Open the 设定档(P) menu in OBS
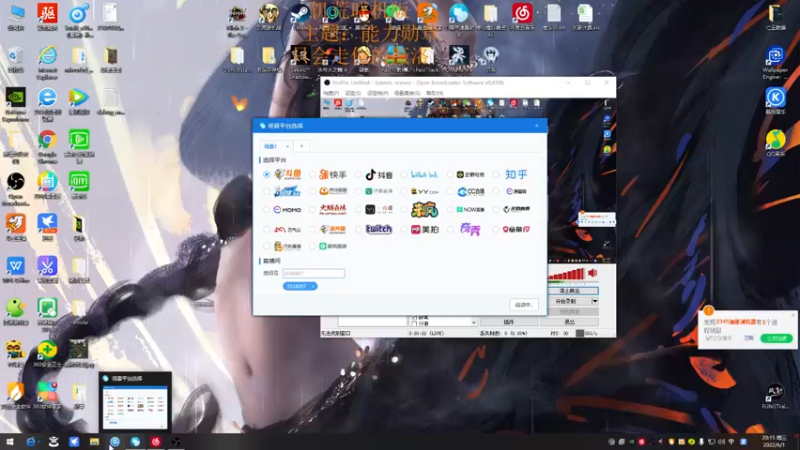The width and height of the screenshot is (800, 450). (378, 93)
